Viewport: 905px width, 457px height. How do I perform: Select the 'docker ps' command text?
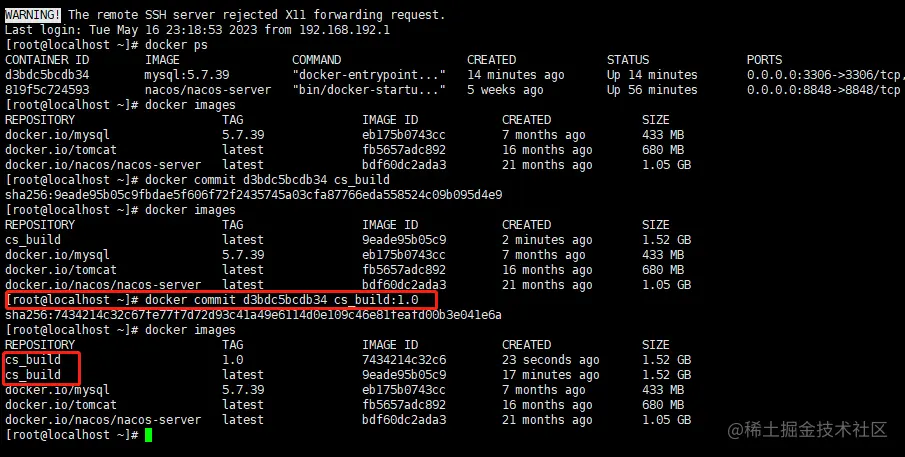[x=176, y=45]
